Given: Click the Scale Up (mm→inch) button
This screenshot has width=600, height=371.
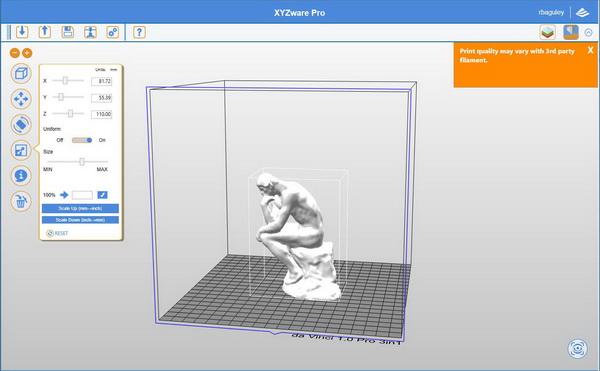Looking at the screenshot, I should pyautogui.click(x=80, y=208).
